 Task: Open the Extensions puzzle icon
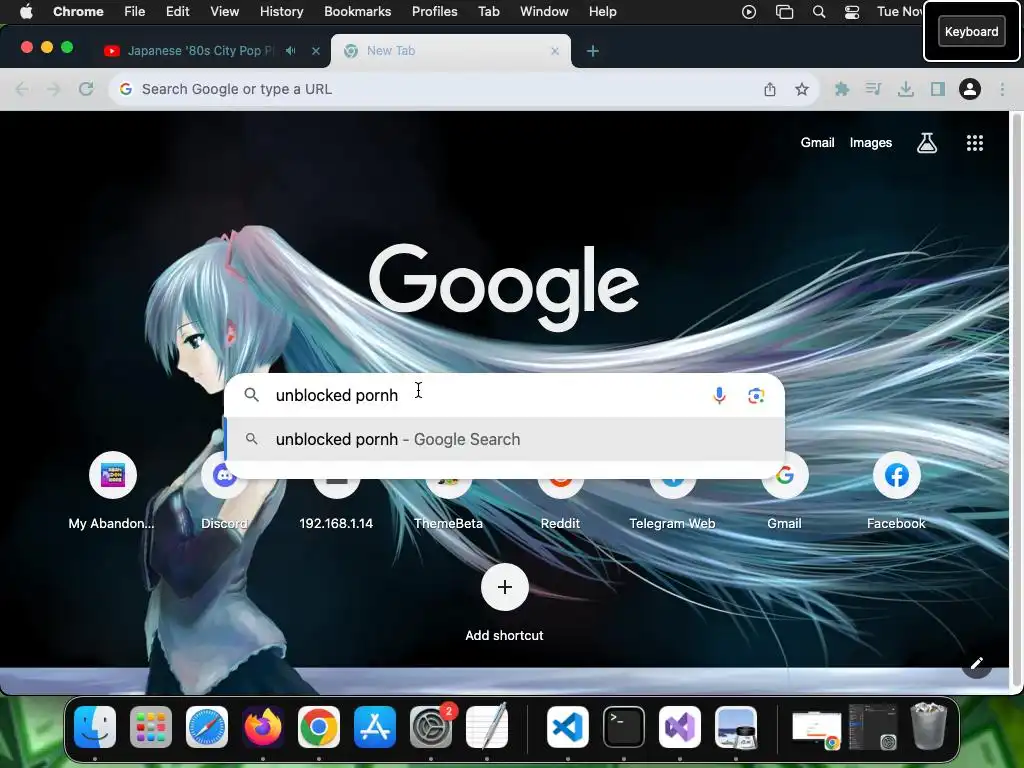click(x=842, y=89)
